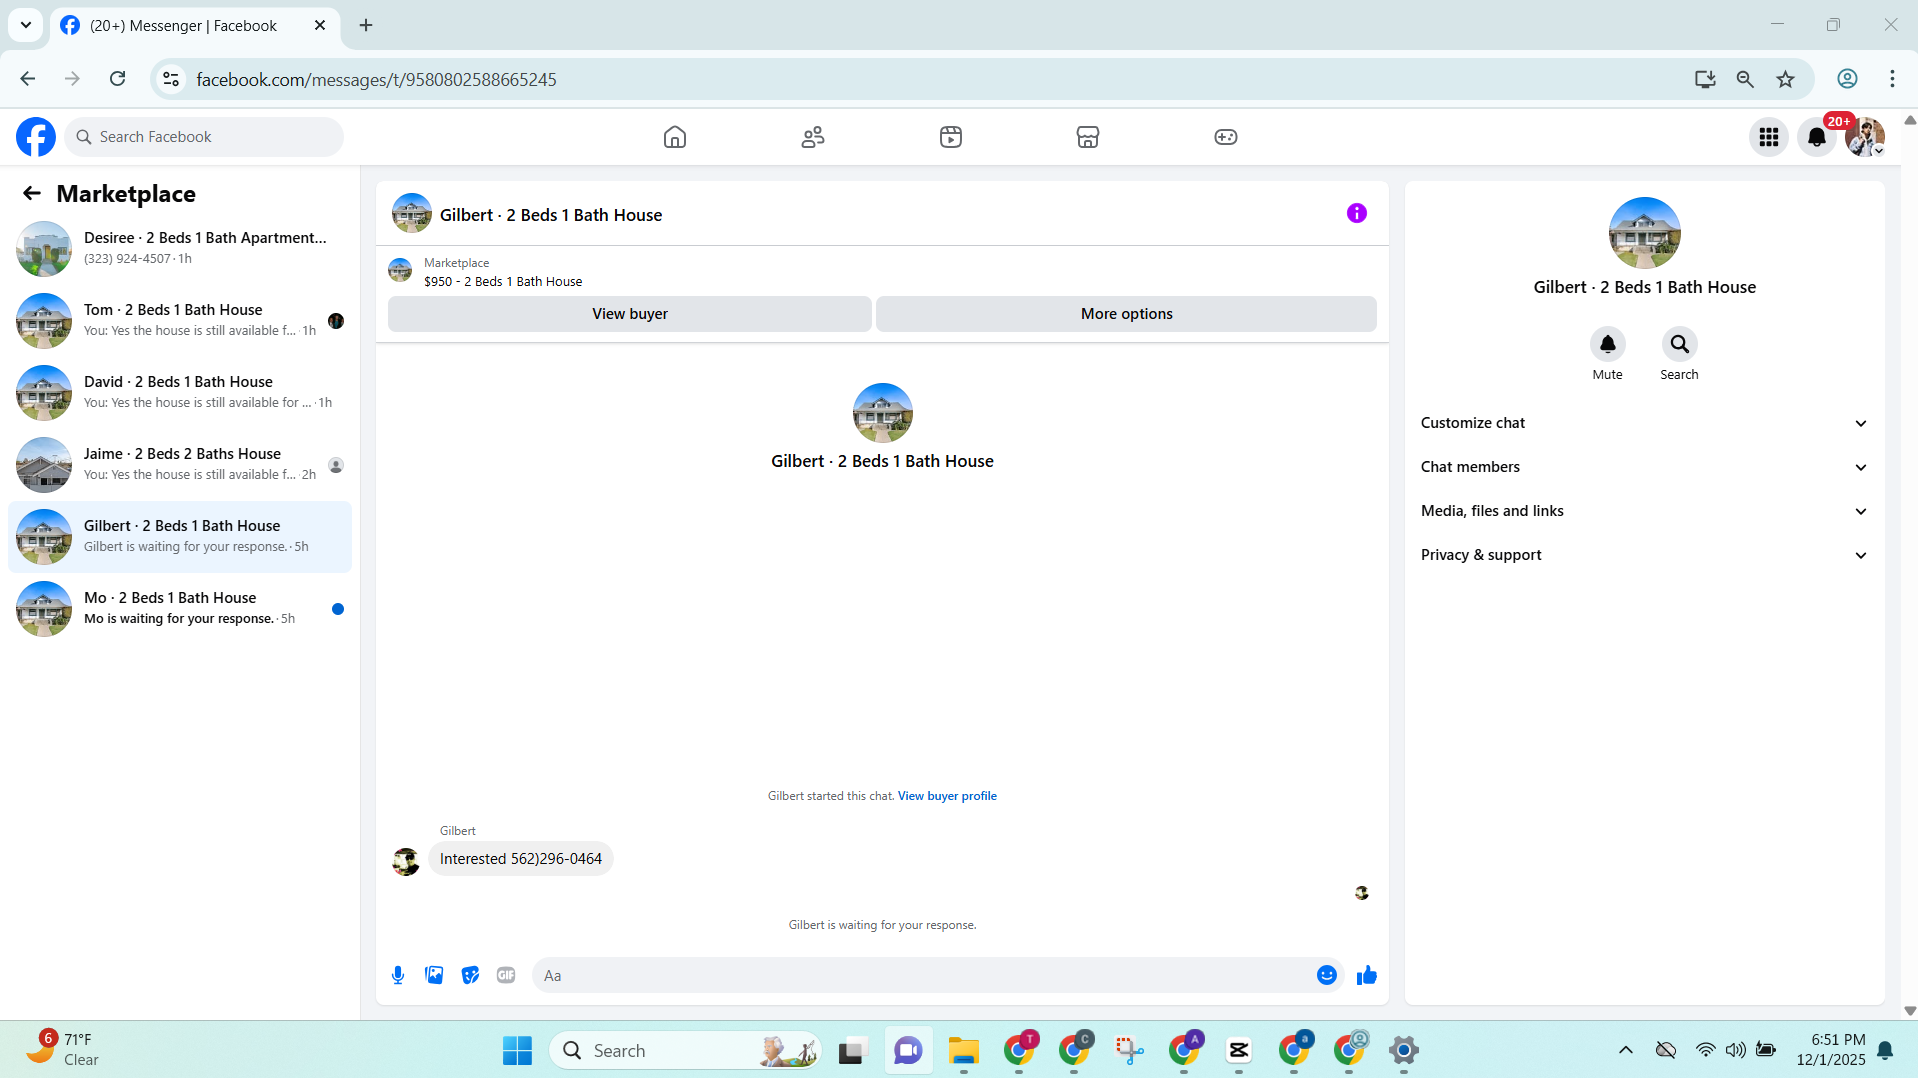Send a thumbs-up like

(x=1367, y=975)
